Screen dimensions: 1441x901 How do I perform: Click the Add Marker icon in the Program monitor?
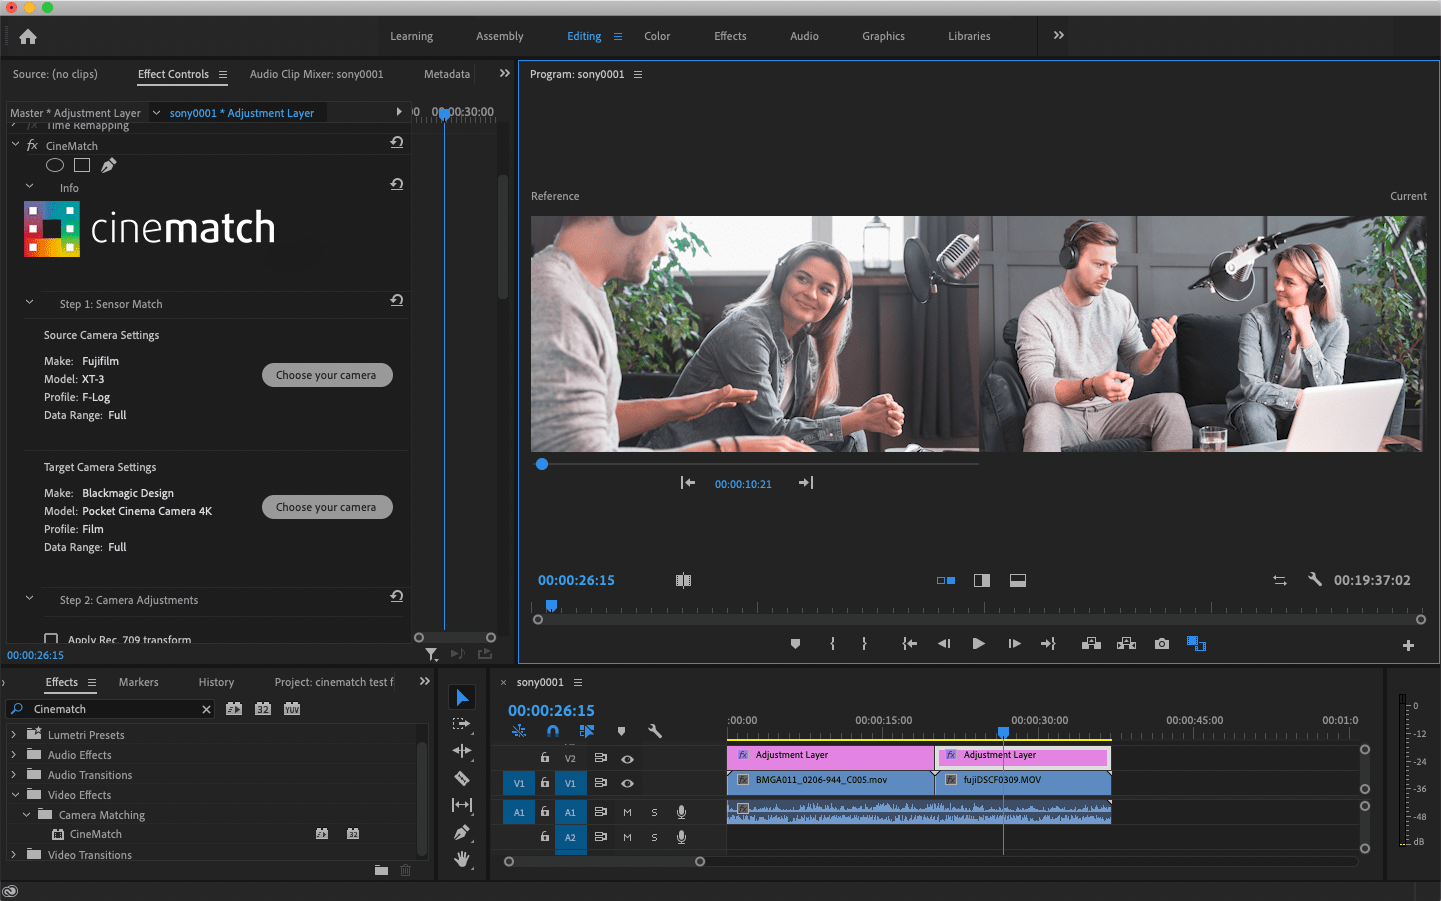click(795, 643)
